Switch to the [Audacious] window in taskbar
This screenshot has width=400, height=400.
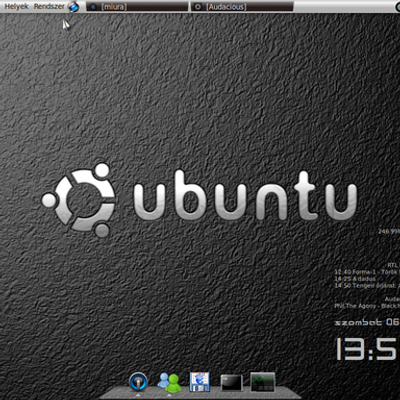pos(242,7)
